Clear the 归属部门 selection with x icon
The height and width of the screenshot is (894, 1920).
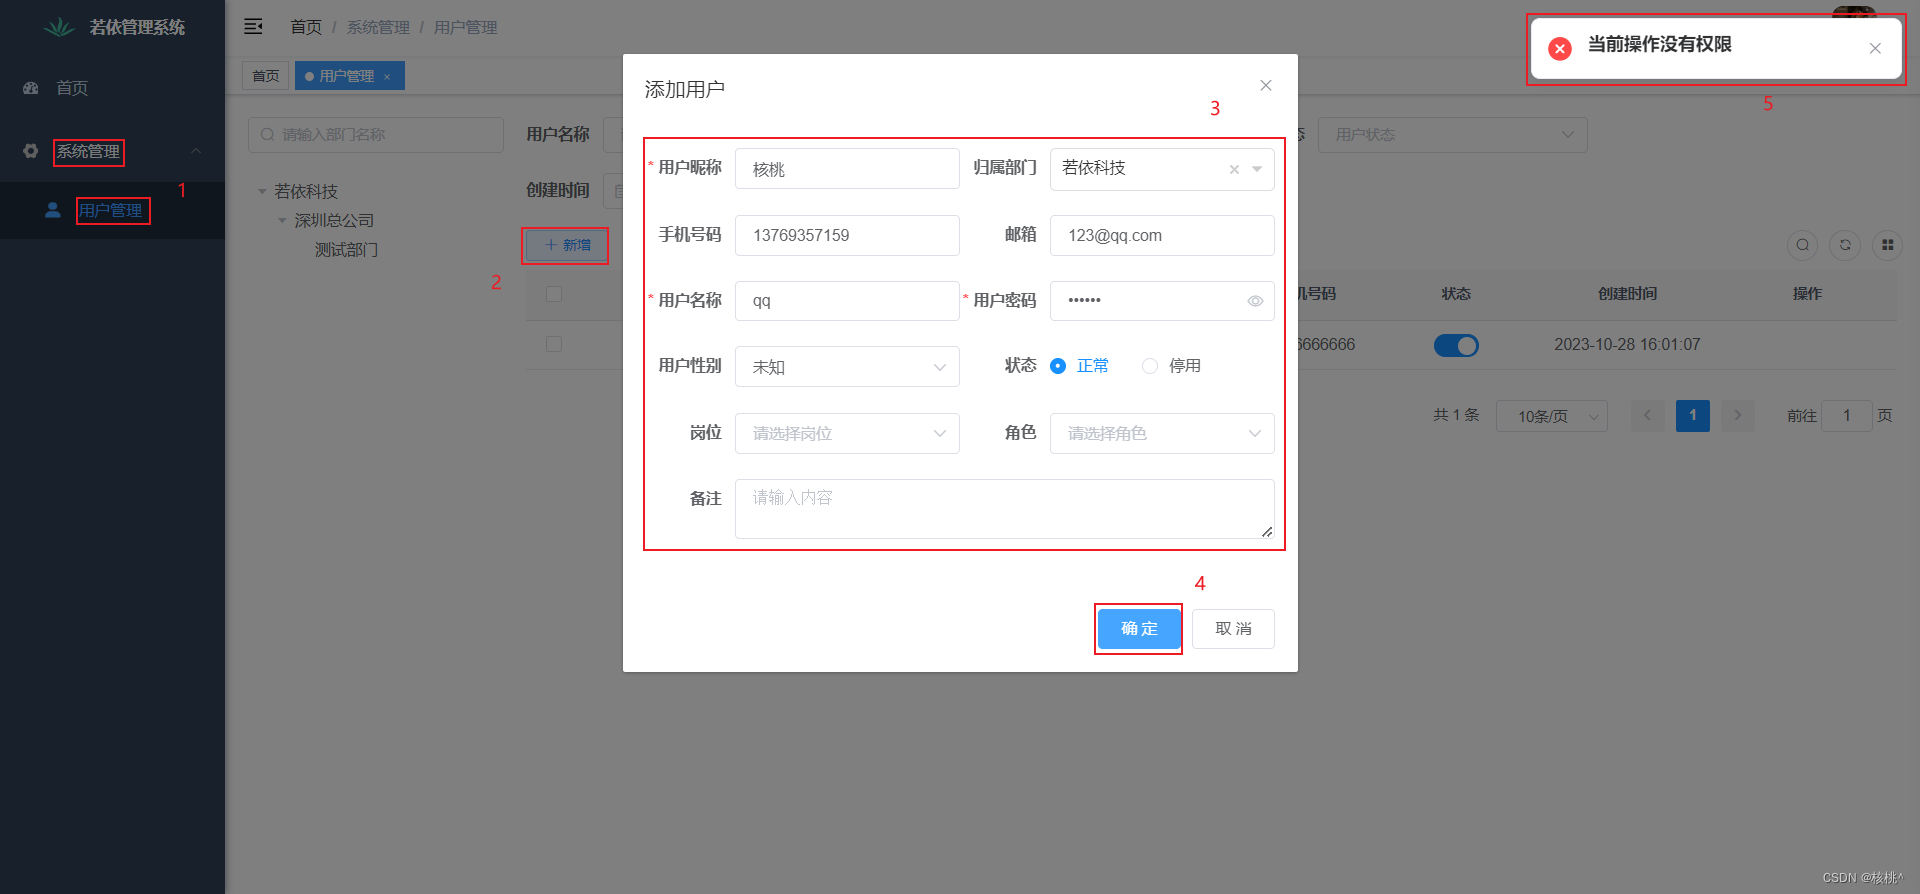tap(1234, 169)
